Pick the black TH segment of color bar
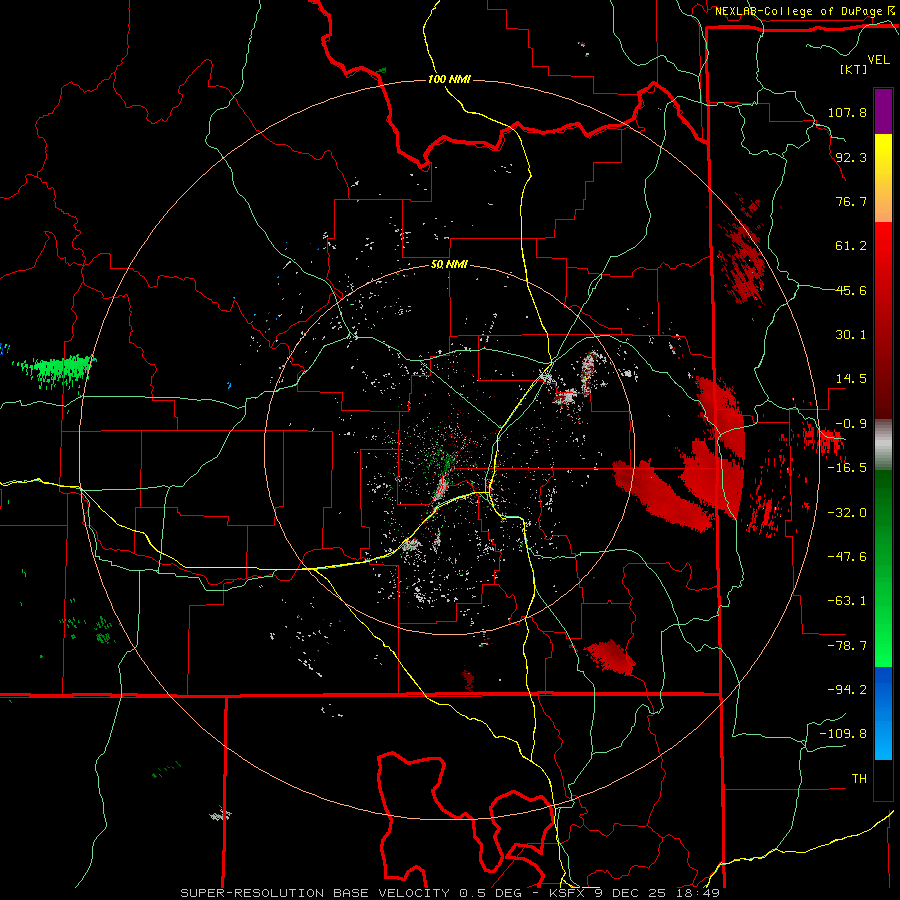Screen dimensions: 900x900 click(x=883, y=779)
